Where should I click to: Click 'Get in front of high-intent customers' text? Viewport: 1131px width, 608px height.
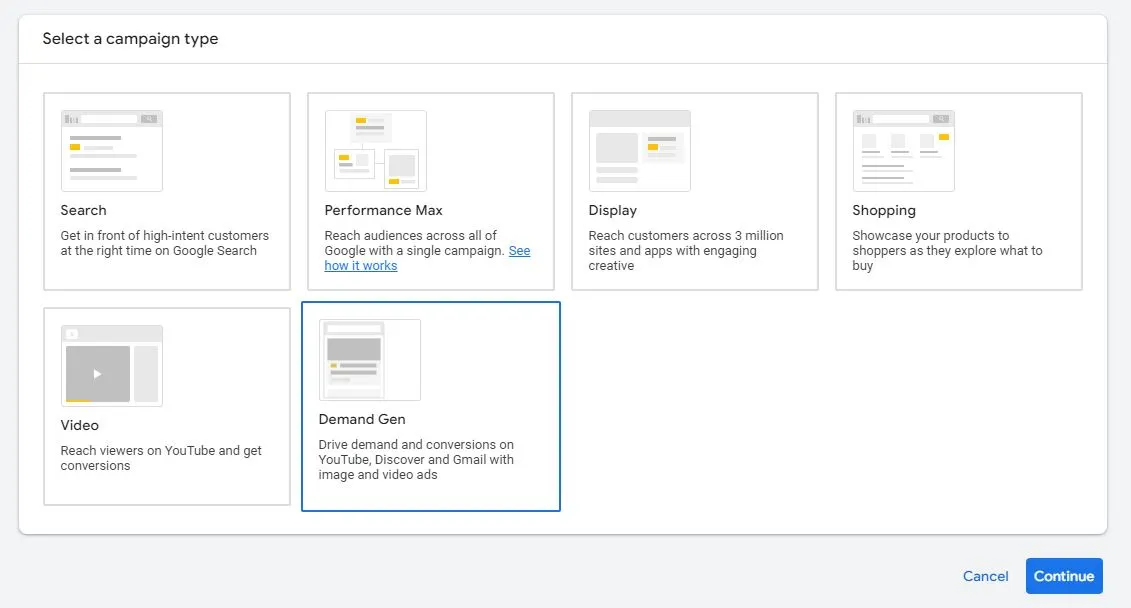[164, 243]
